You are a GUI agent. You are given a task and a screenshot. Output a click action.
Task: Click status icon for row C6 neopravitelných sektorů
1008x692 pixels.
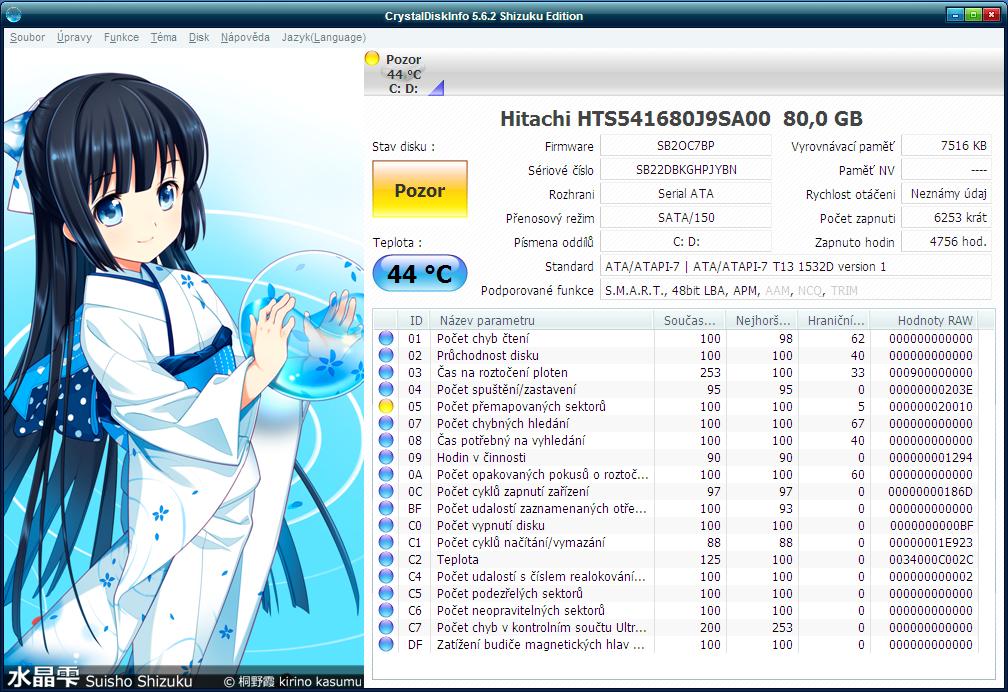click(386, 610)
